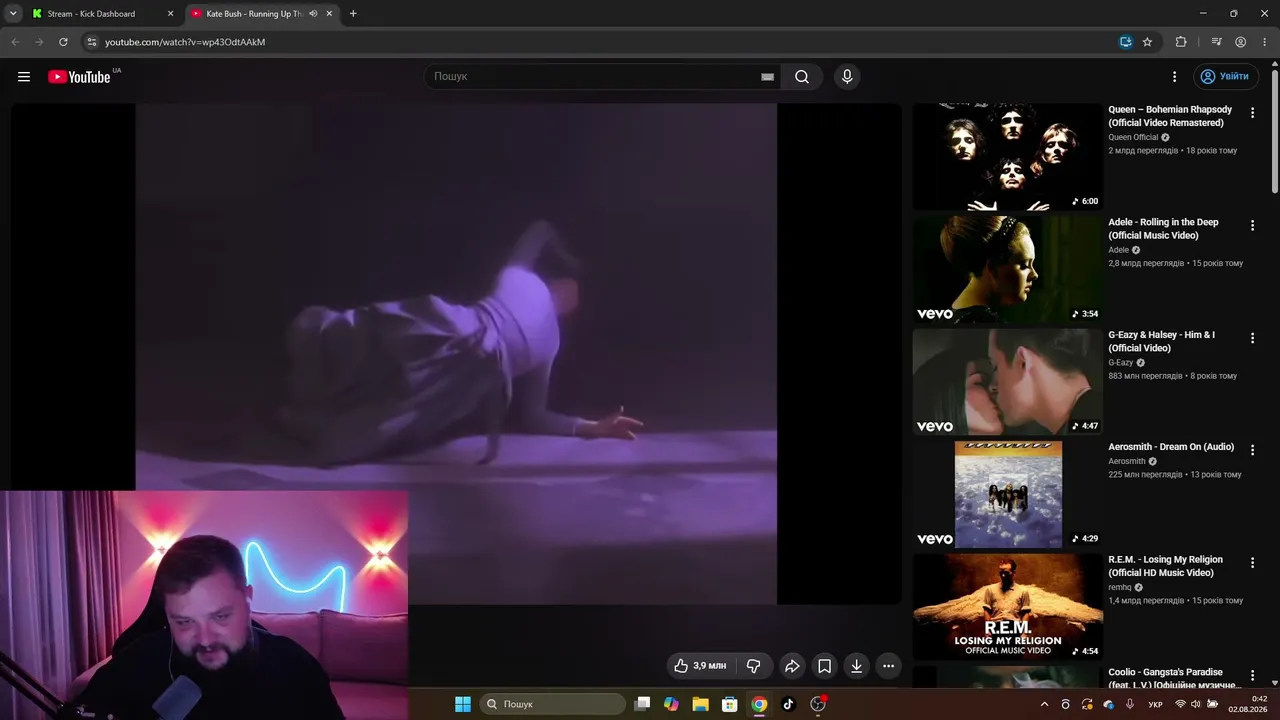Visit the Queen Official channel
Image resolution: width=1280 pixels, height=720 pixels.
click(1133, 137)
